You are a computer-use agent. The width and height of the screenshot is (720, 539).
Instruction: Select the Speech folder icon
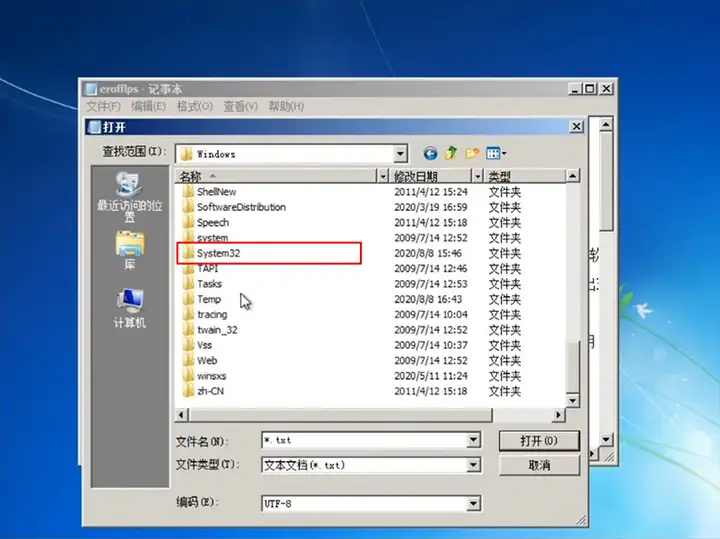pyautogui.click(x=188, y=222)
